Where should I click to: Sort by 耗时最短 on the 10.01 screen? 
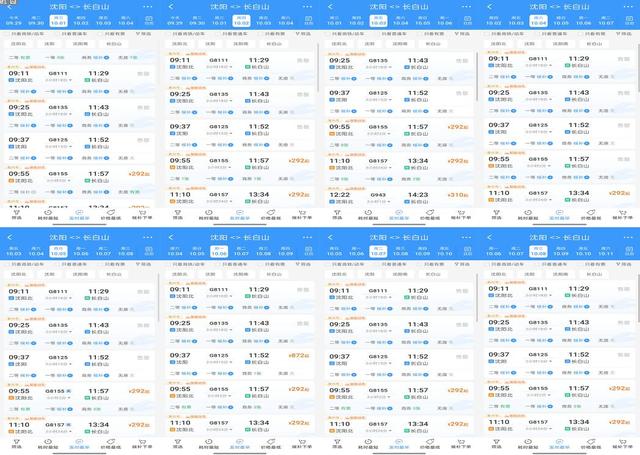[x=48, y=215]
